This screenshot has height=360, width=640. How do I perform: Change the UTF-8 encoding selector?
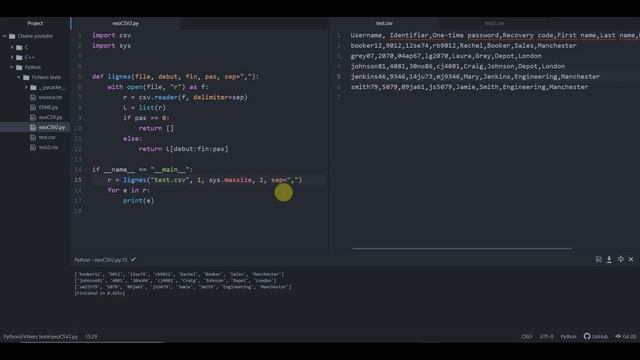547,337
